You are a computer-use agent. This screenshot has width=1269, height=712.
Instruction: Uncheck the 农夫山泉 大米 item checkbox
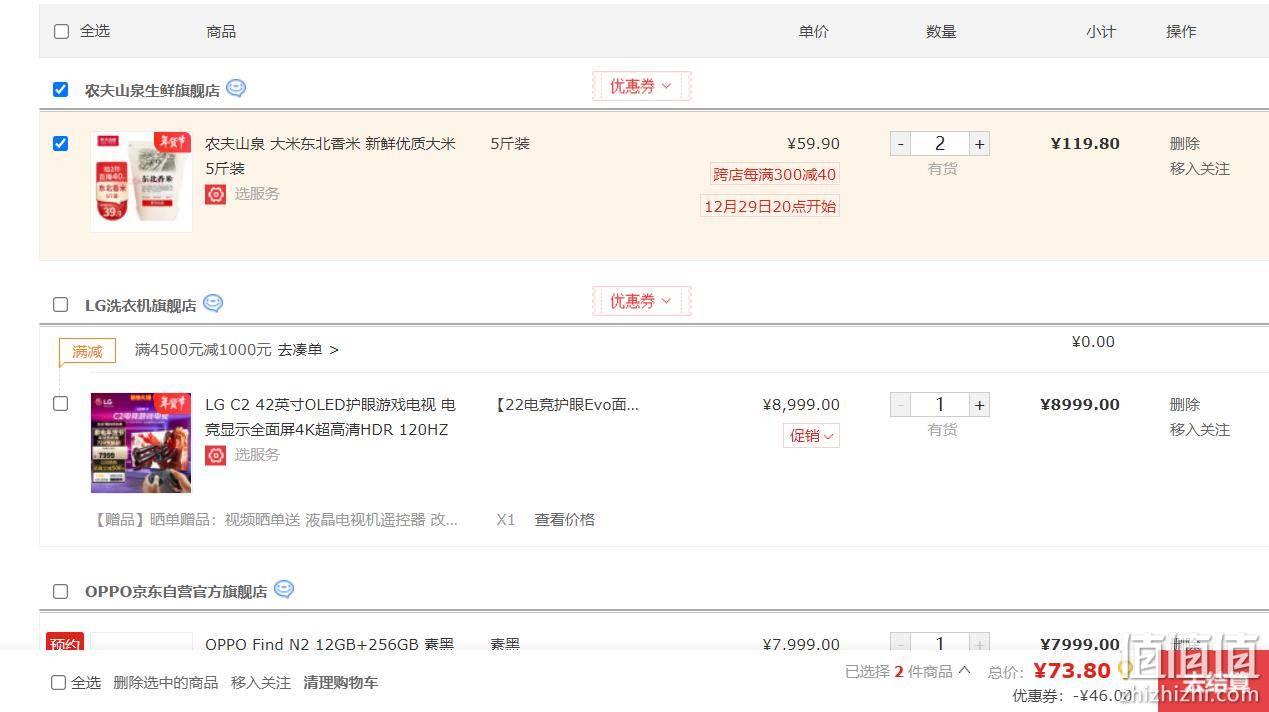[x=61, y=143]
